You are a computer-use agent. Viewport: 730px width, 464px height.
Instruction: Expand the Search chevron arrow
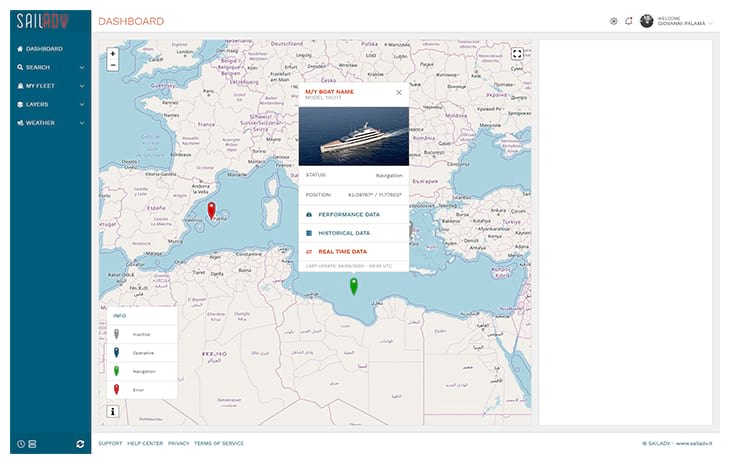pyautogui.click(x=82, y=67)
